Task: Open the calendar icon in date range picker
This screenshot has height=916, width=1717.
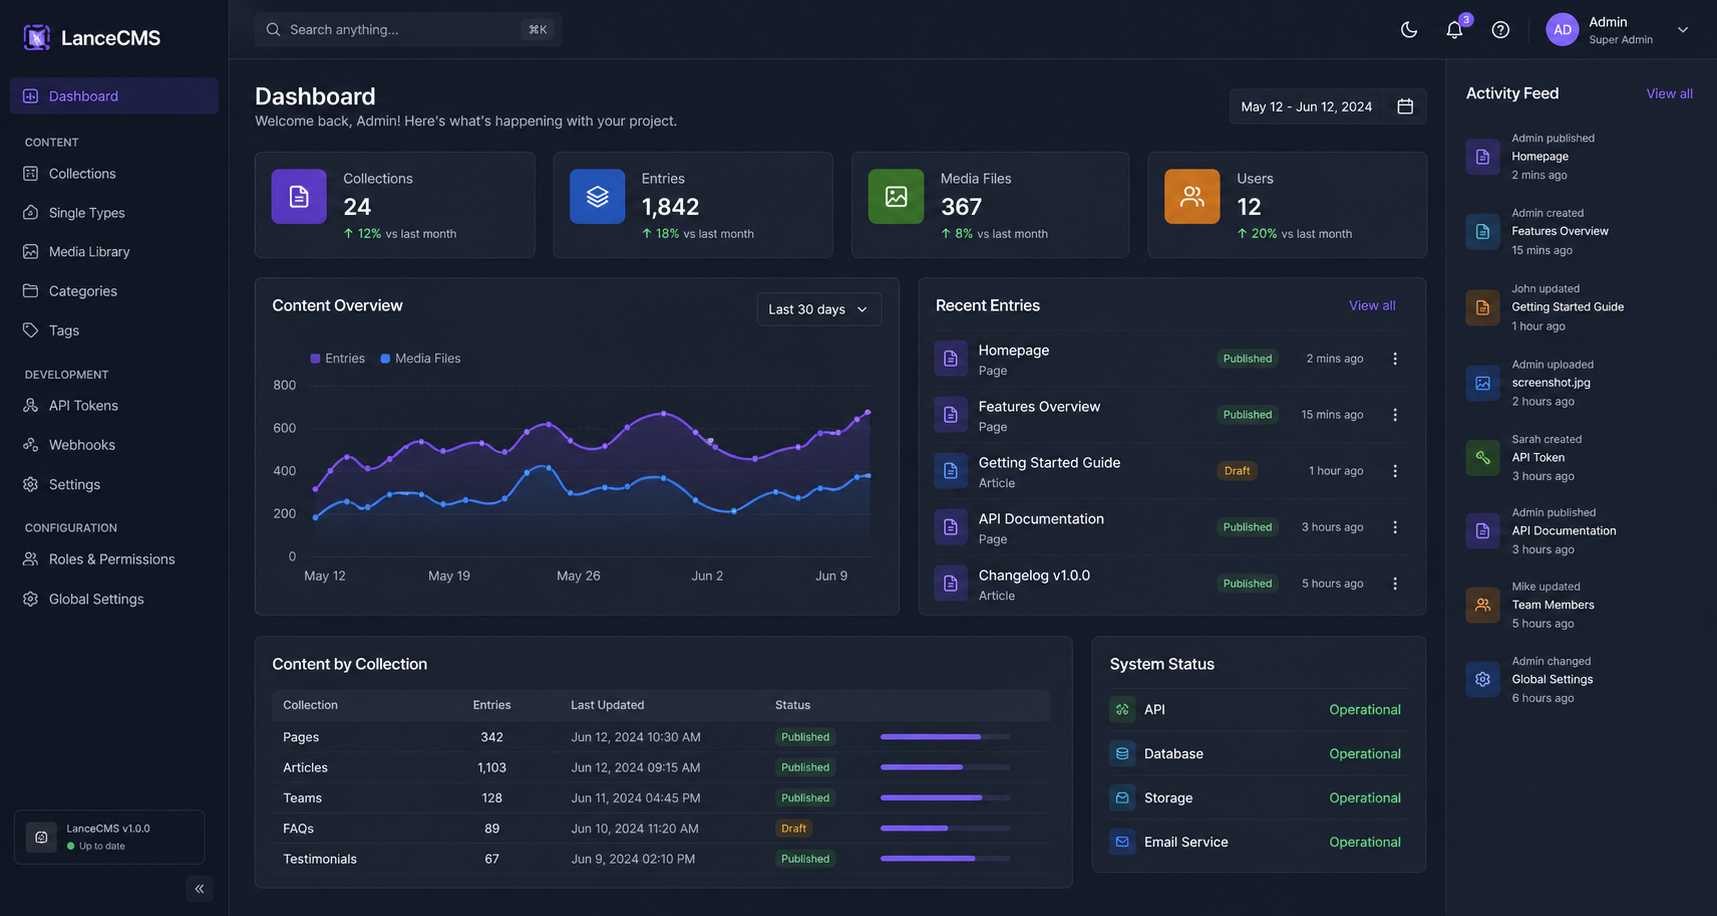Action: tap(1405, 107)
